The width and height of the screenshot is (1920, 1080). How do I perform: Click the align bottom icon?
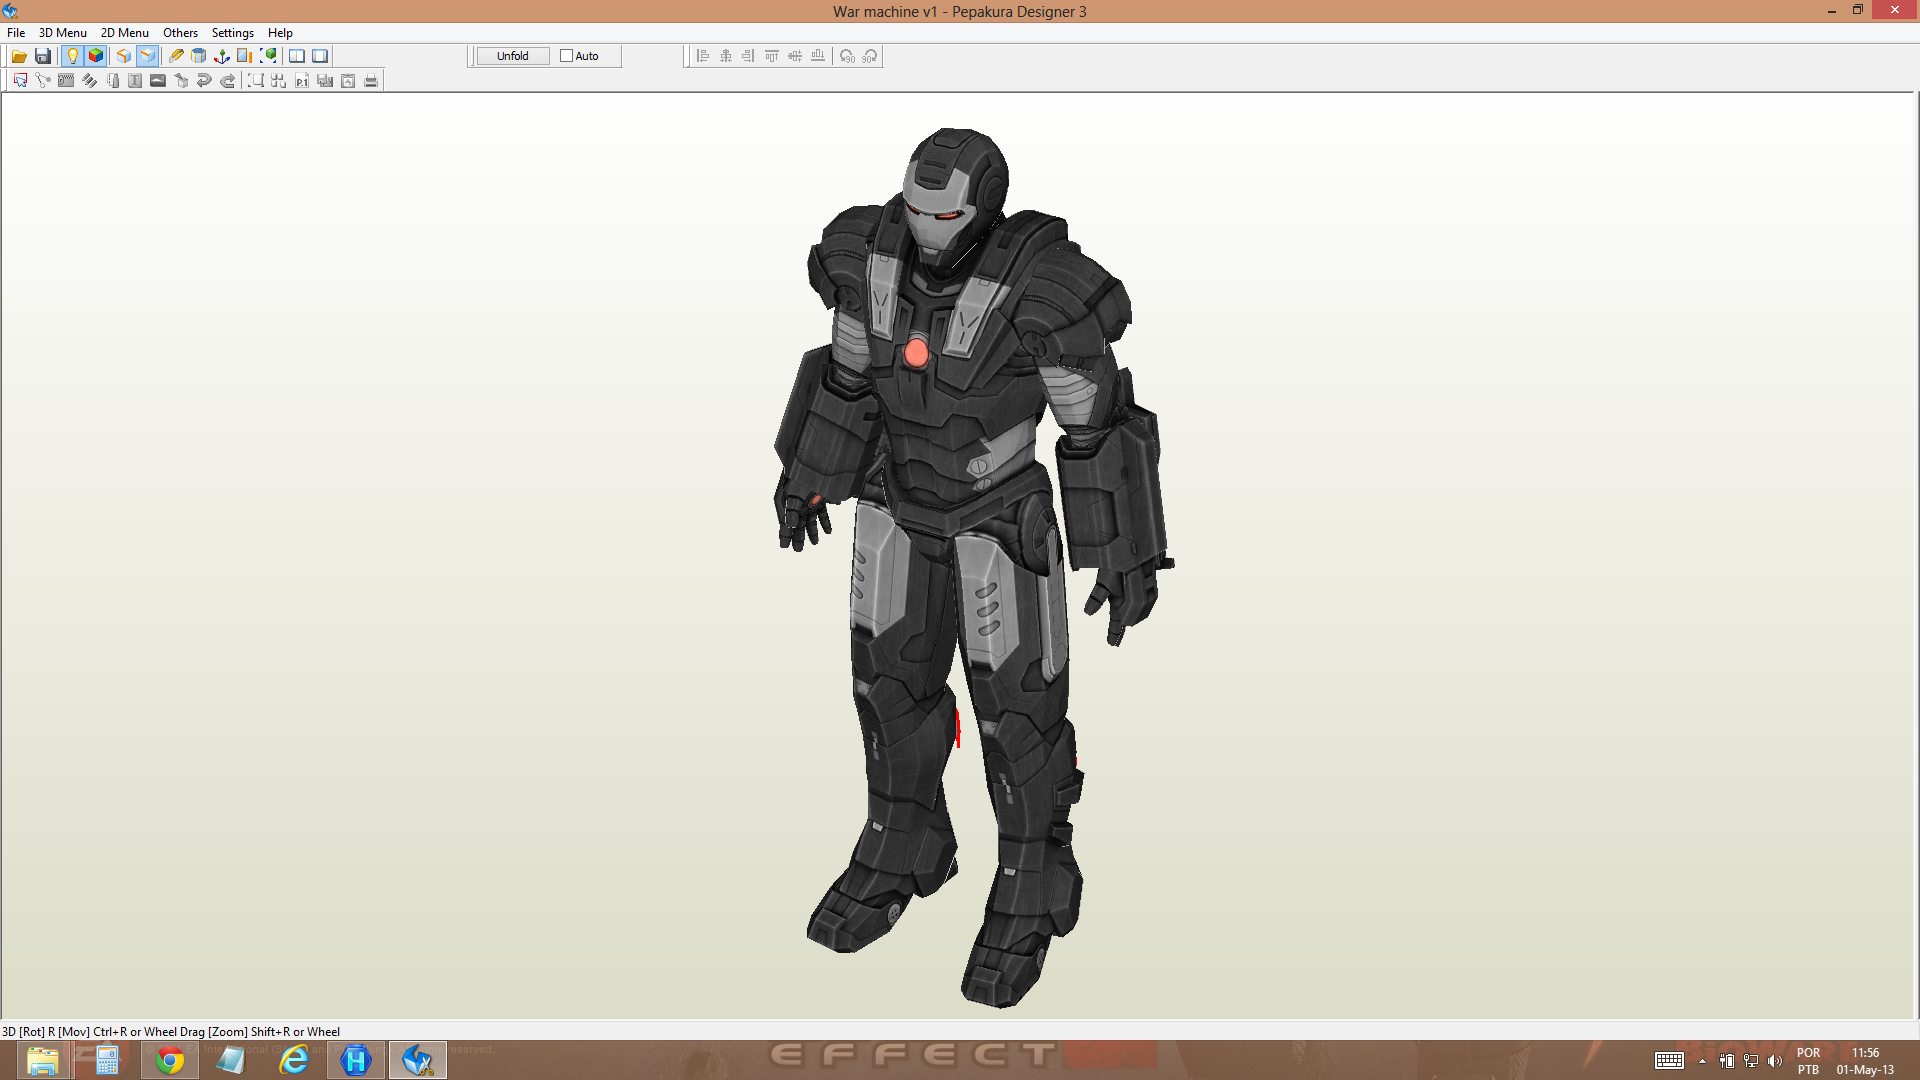[818, 56]
